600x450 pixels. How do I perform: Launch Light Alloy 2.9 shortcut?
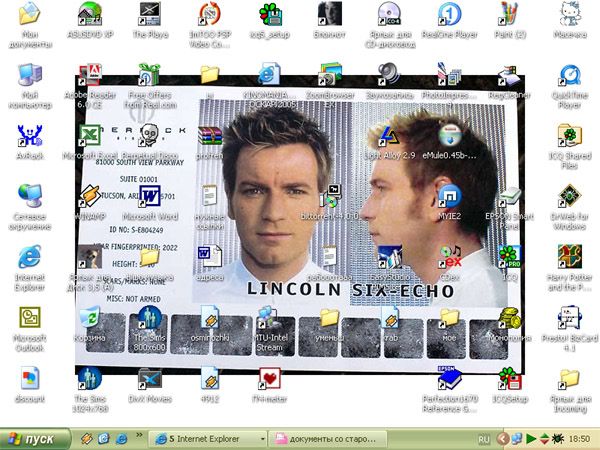(x=390, y=135)
